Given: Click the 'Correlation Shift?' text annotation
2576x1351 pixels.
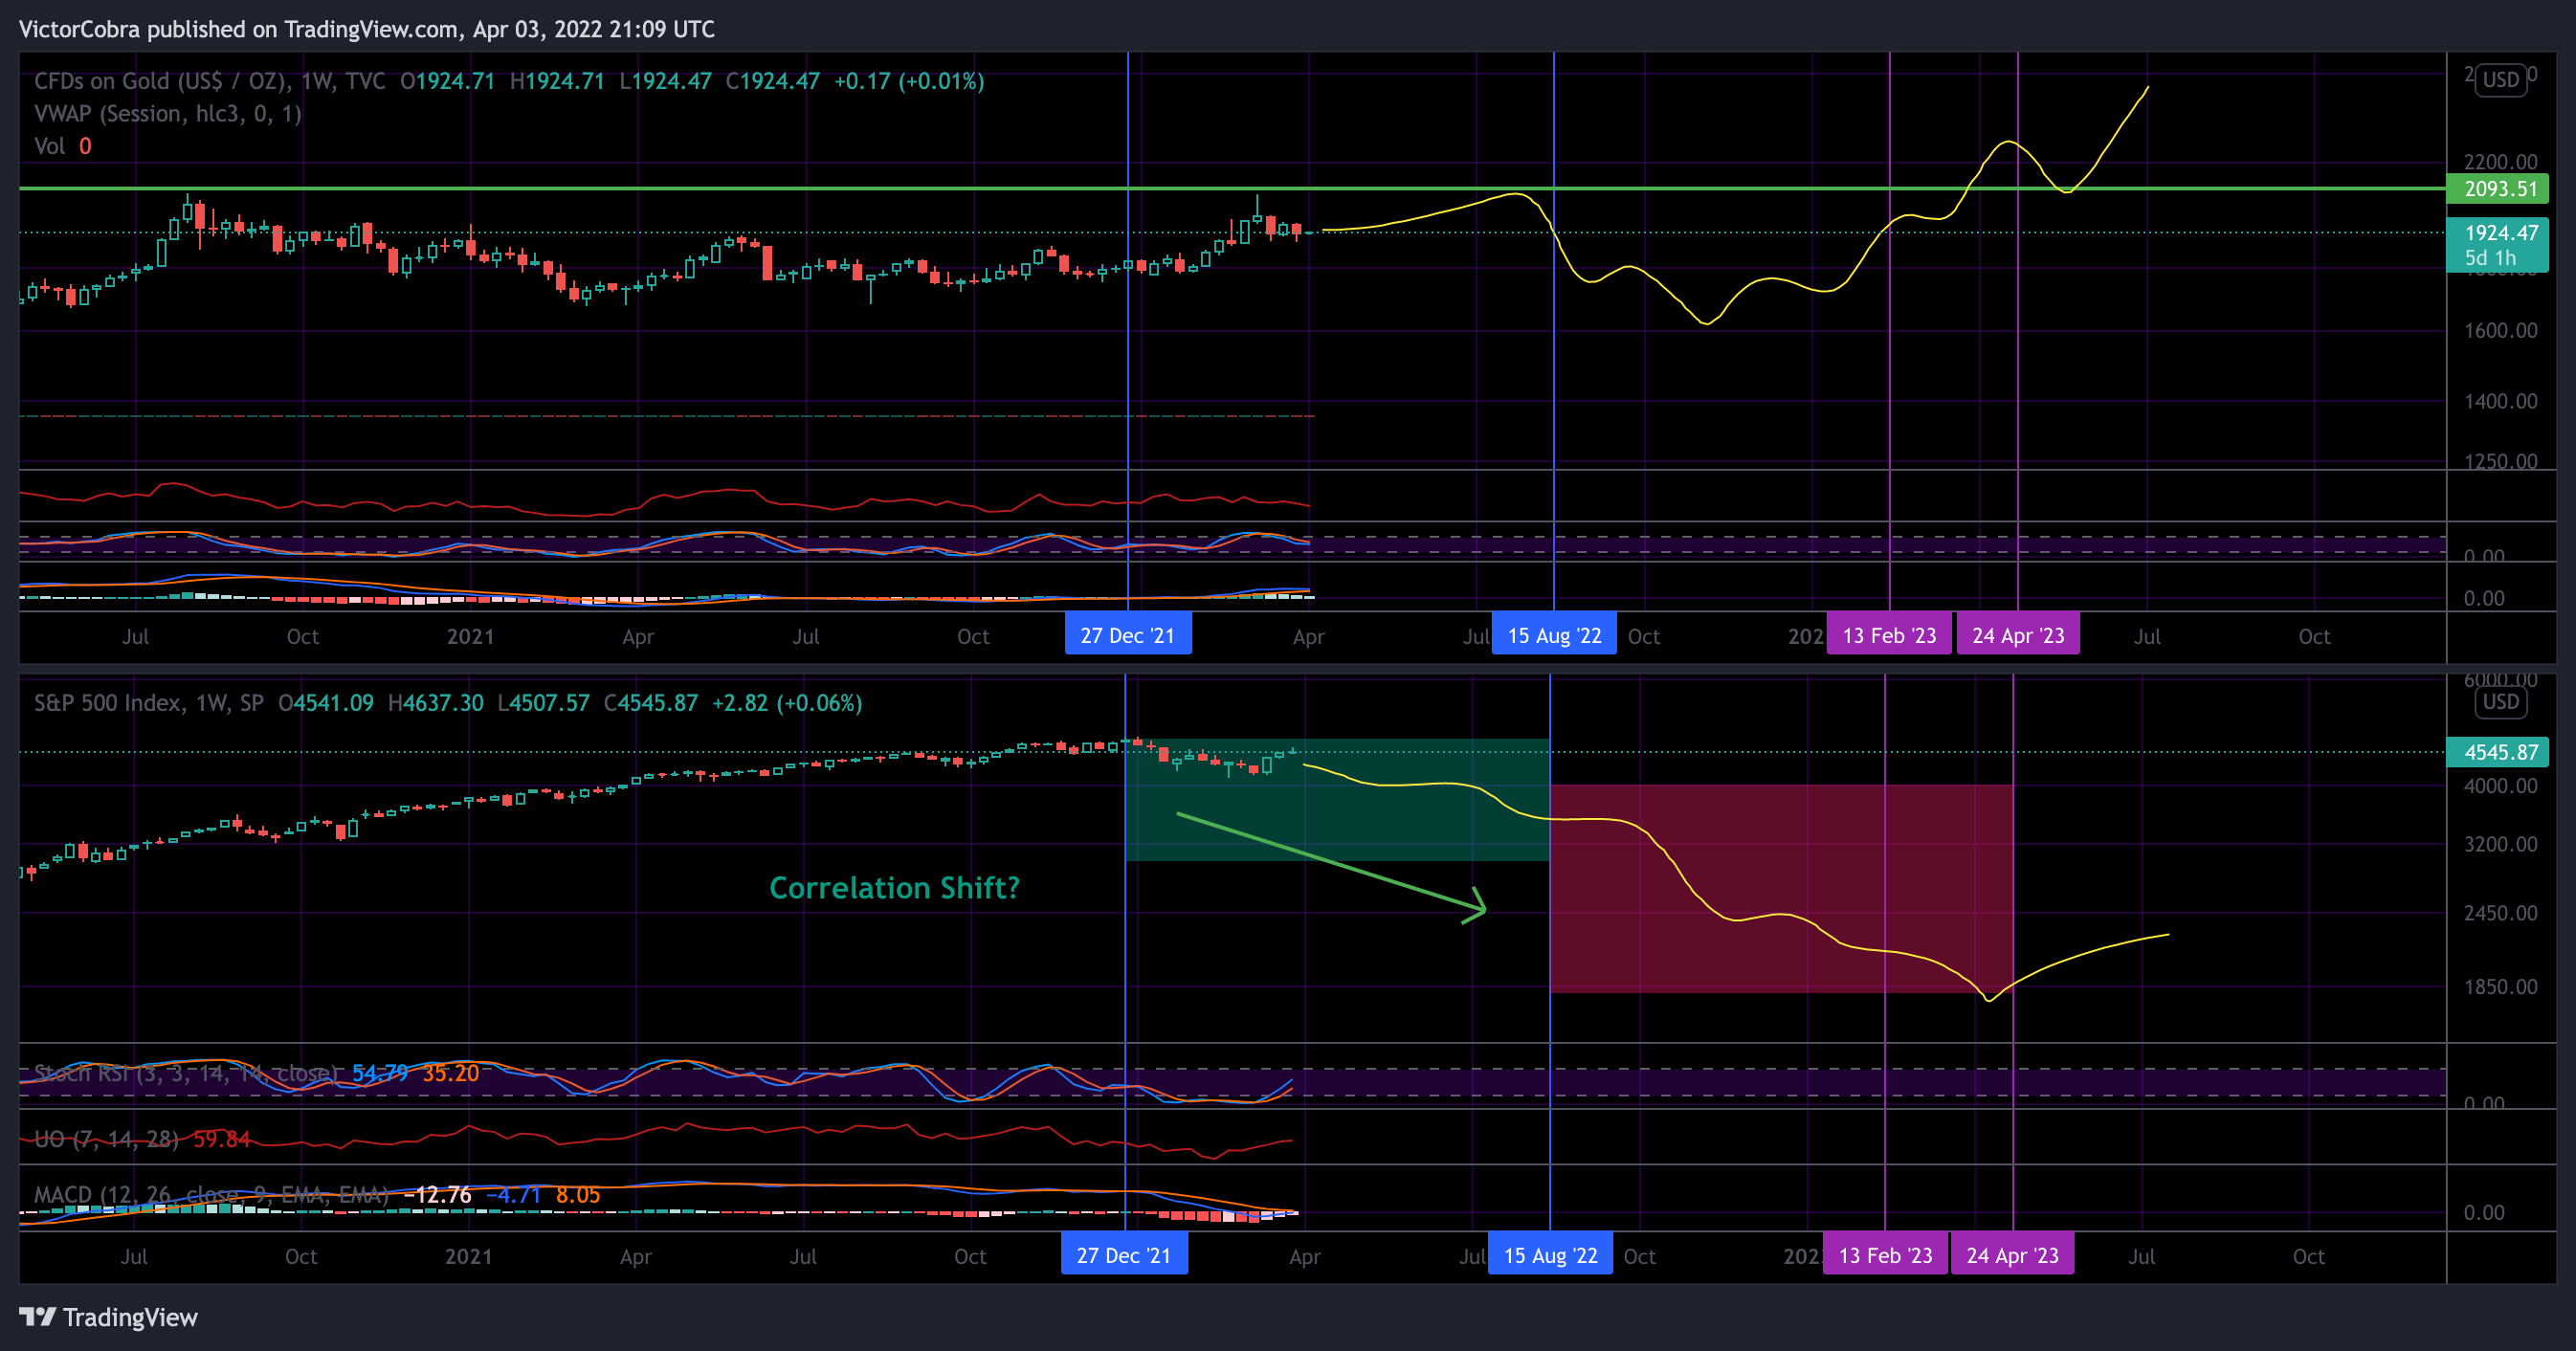Looking at the screenshot, I should pos(894,888).
